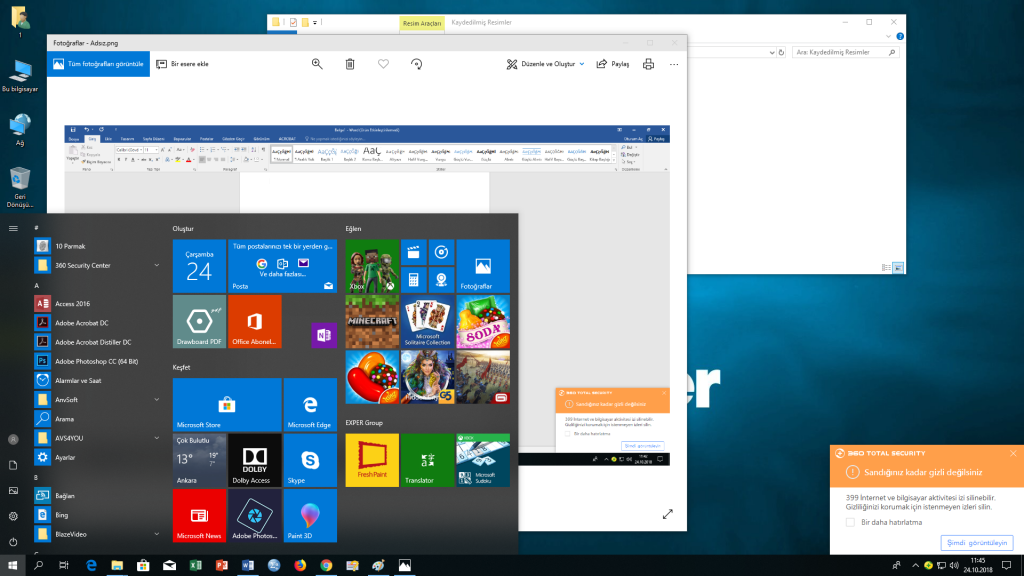Open the three-dots more menu in Photos
Screen dimensions: 1024x576
(x=675, y=64)
